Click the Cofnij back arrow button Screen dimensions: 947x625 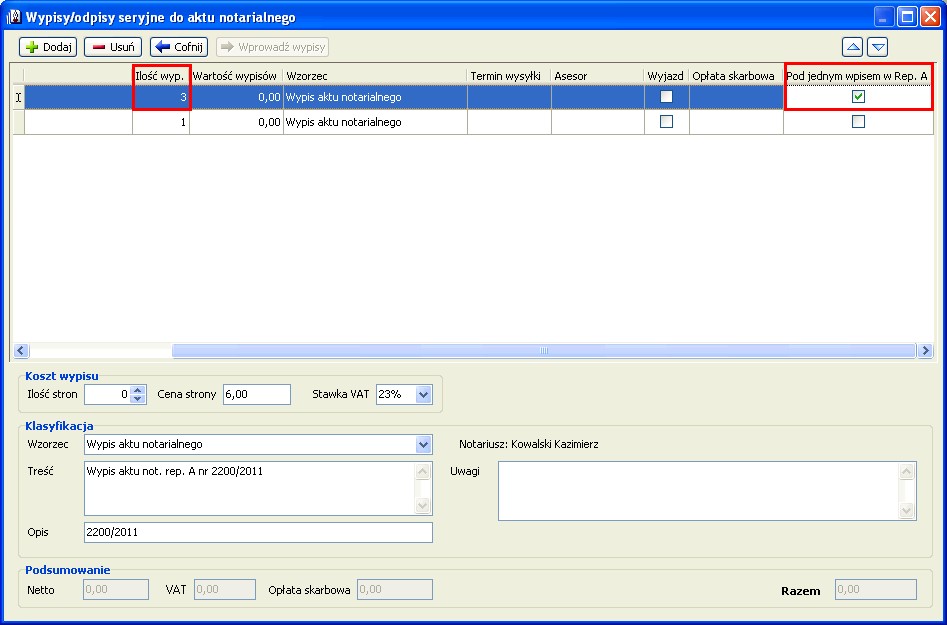[x=179, y=47]
